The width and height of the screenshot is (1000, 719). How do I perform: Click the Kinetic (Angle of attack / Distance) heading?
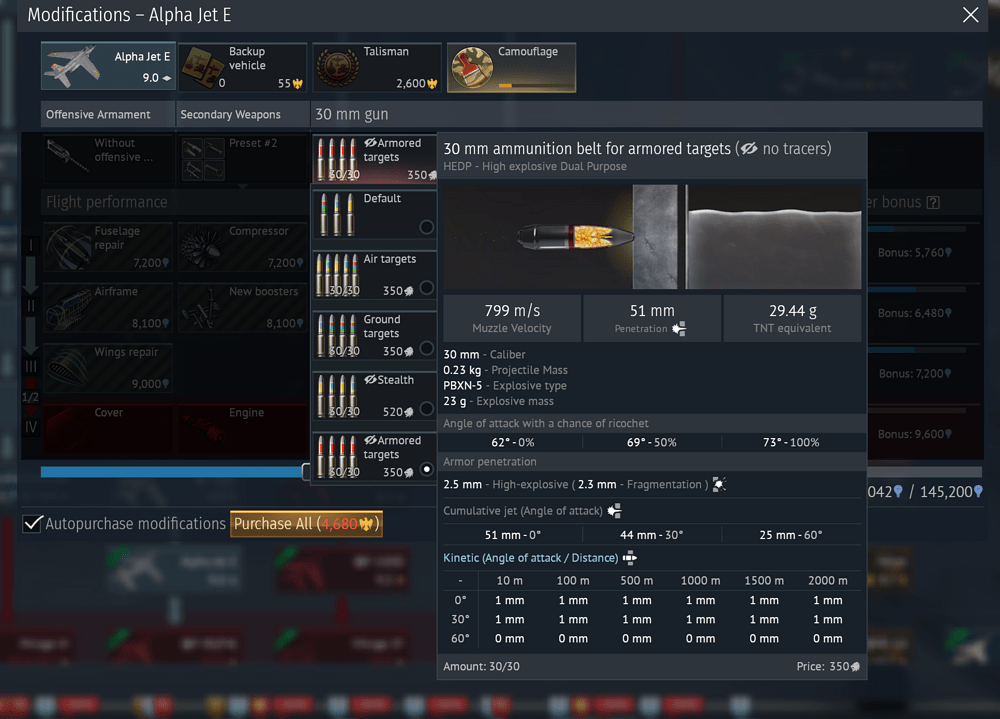(x=531, y=558)
